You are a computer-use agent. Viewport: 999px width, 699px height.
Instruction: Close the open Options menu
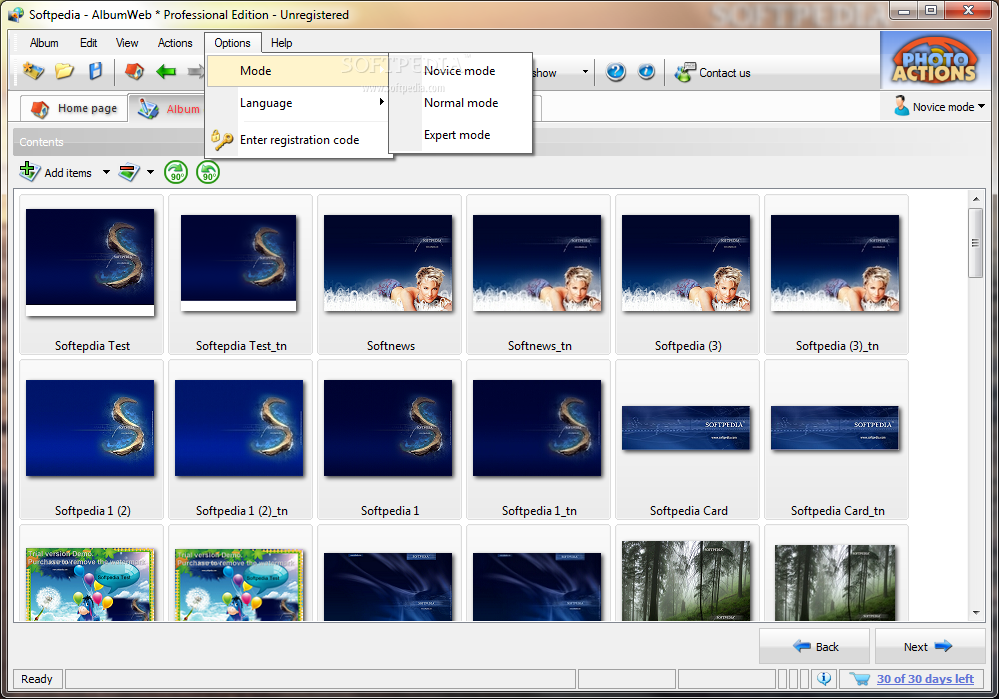click(x=233, y=43)
